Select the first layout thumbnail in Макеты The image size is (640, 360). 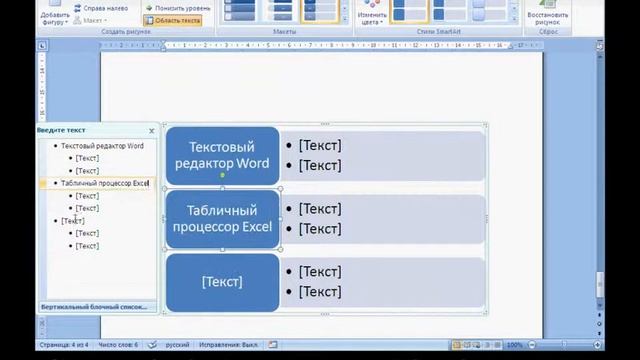click(240, 11)
